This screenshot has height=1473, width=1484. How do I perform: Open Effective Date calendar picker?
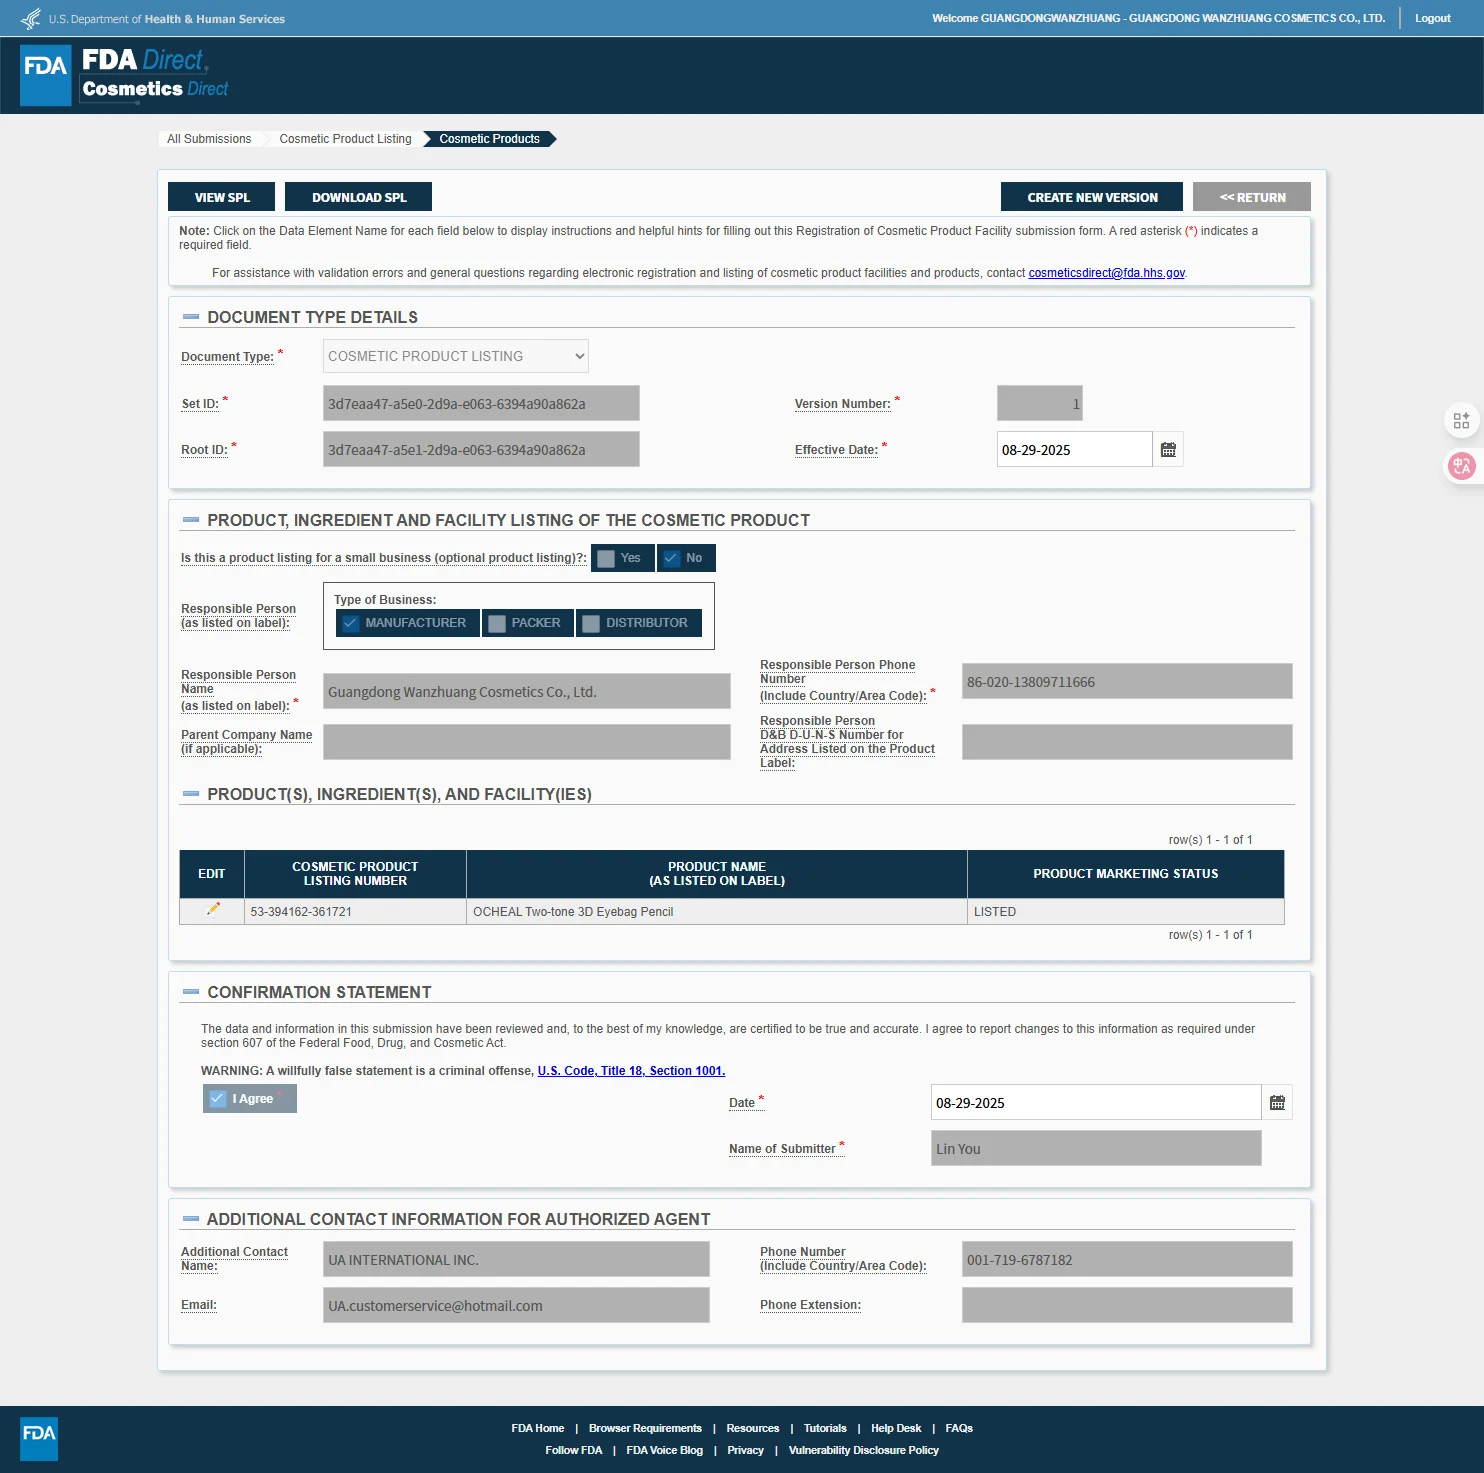click(1168, 450)
